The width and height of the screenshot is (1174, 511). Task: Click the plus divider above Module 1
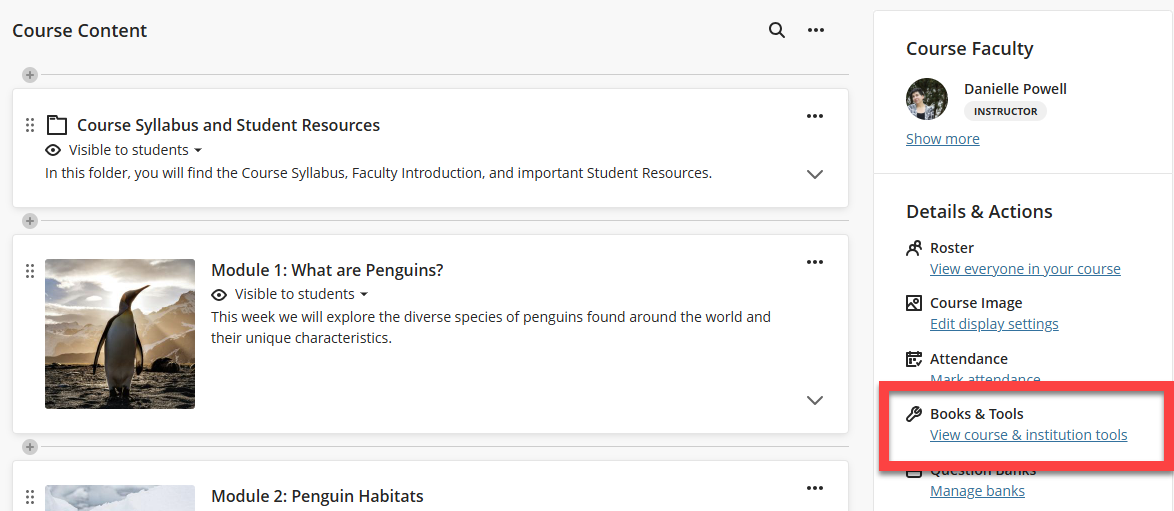point(30,221)
